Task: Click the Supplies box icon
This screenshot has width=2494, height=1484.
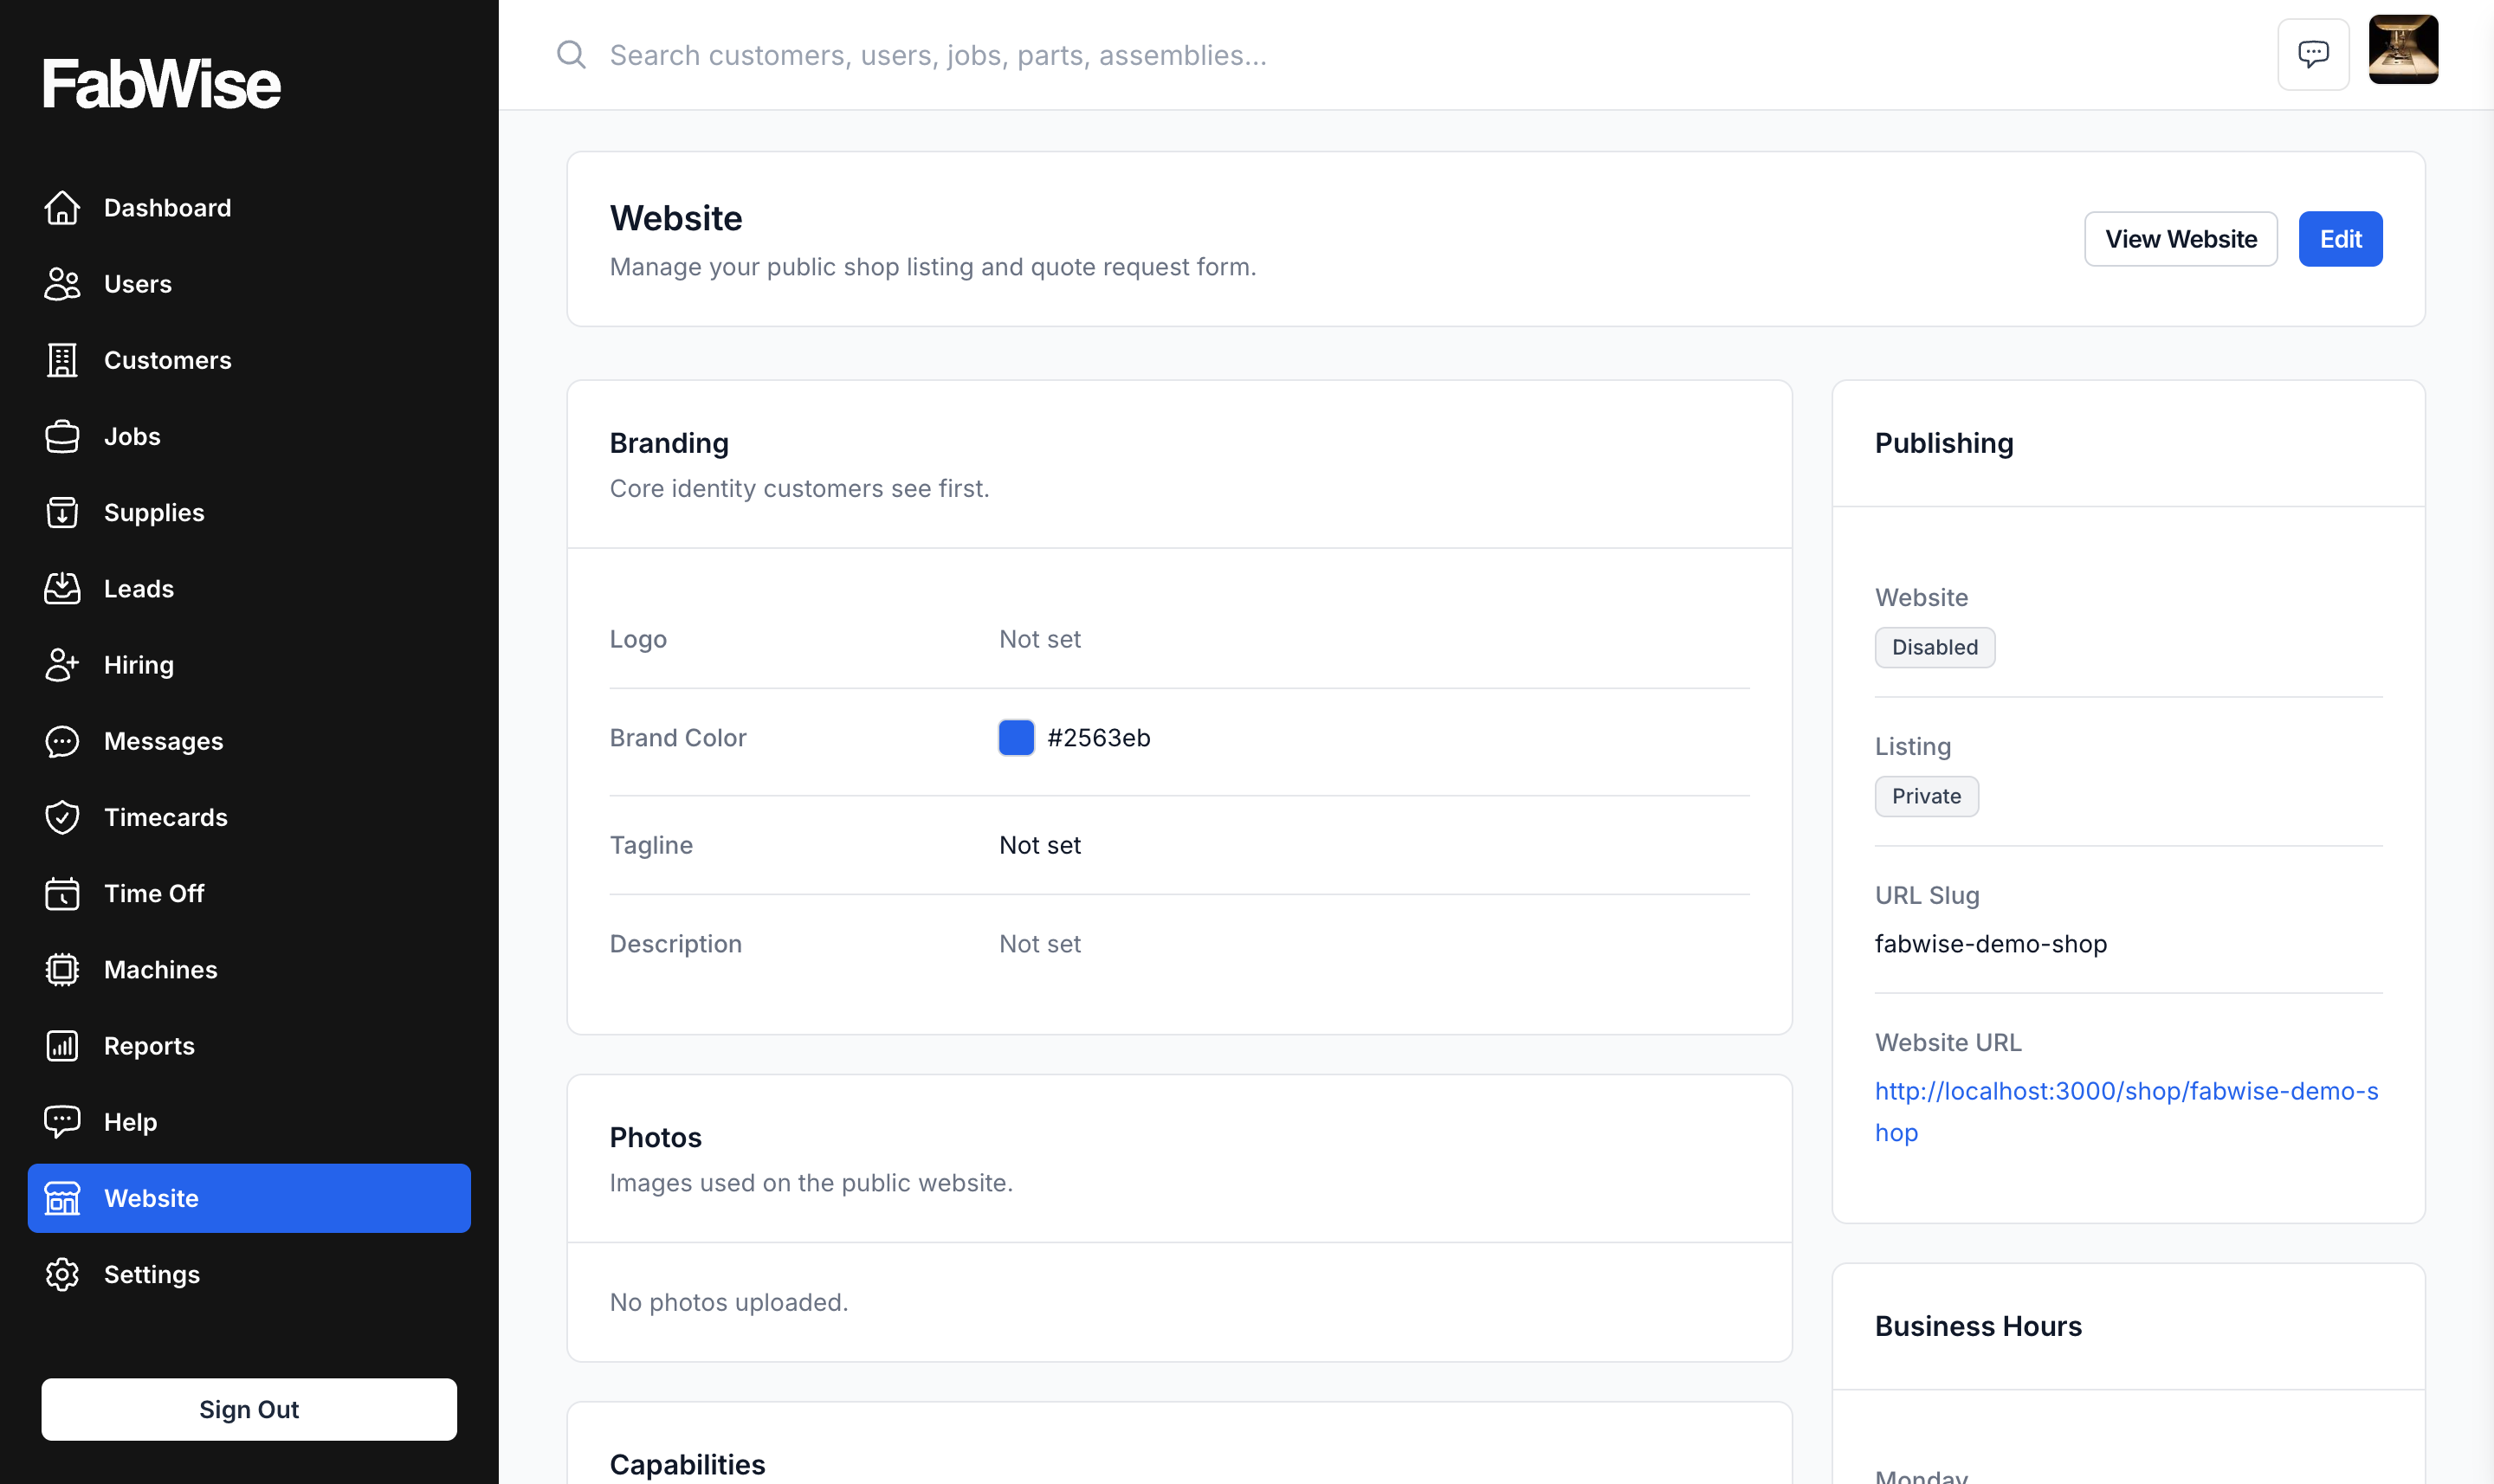Action: click(62, 512)
